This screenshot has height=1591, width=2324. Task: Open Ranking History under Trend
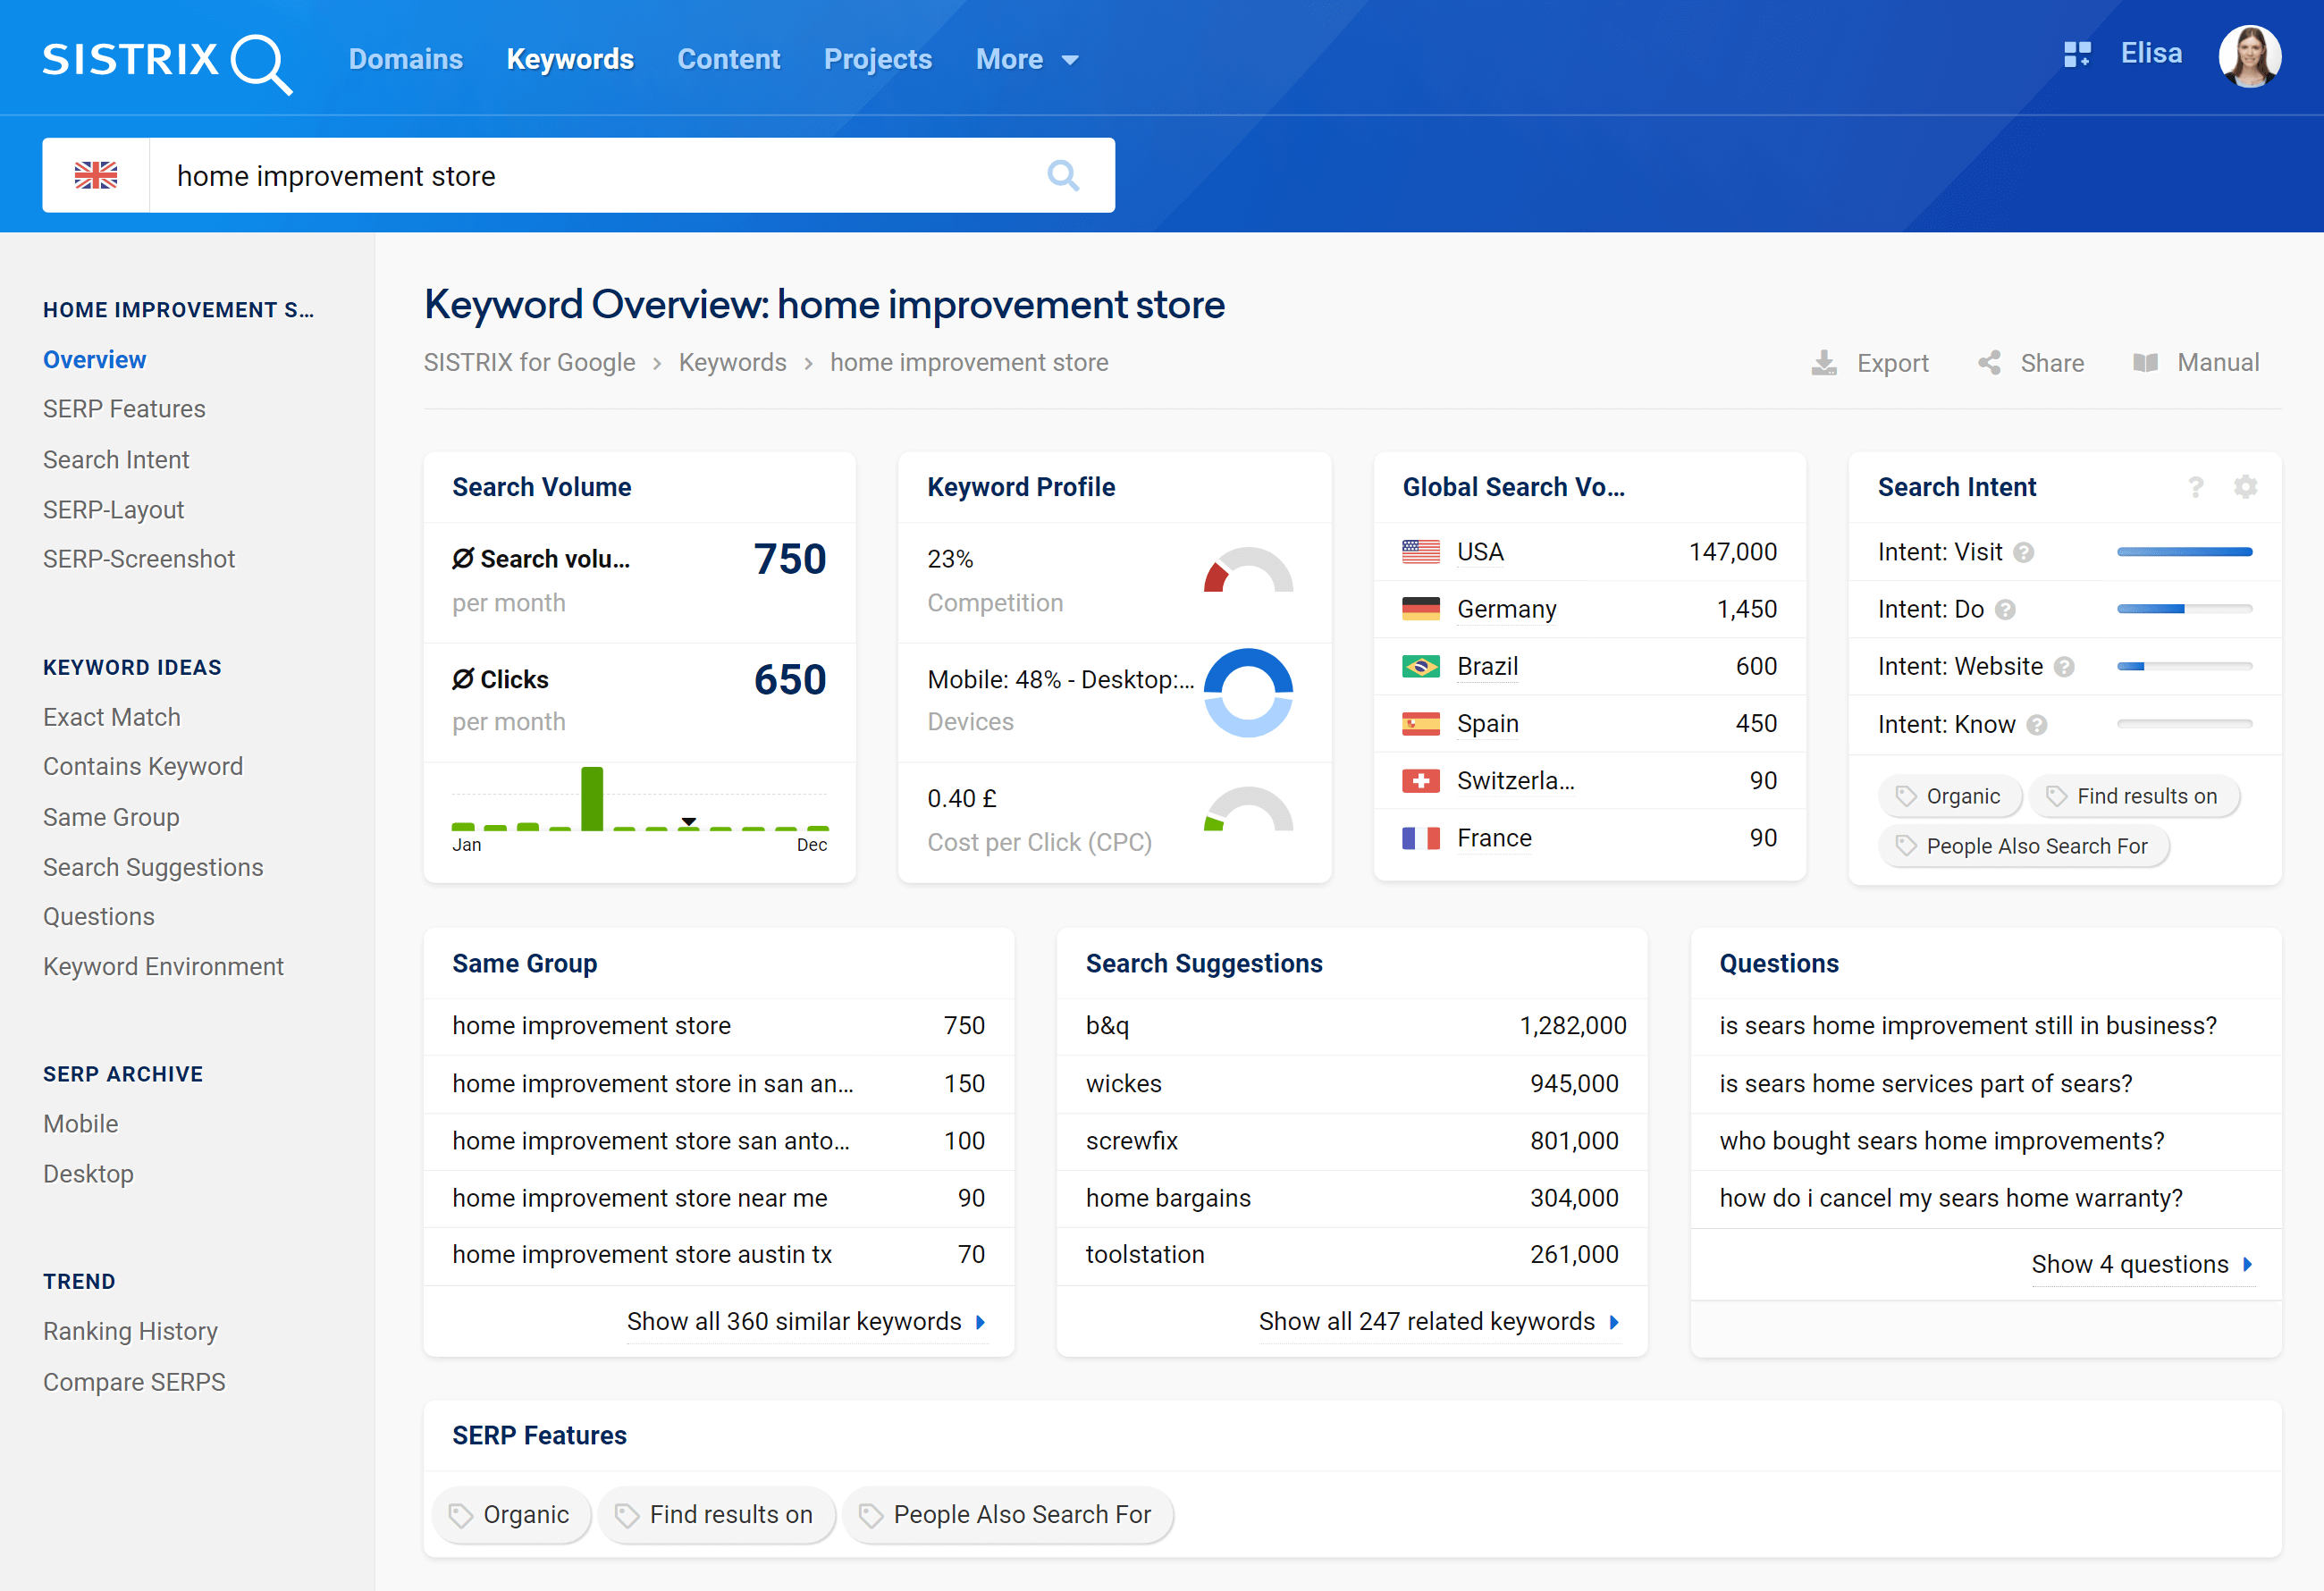coord(130,1332)
